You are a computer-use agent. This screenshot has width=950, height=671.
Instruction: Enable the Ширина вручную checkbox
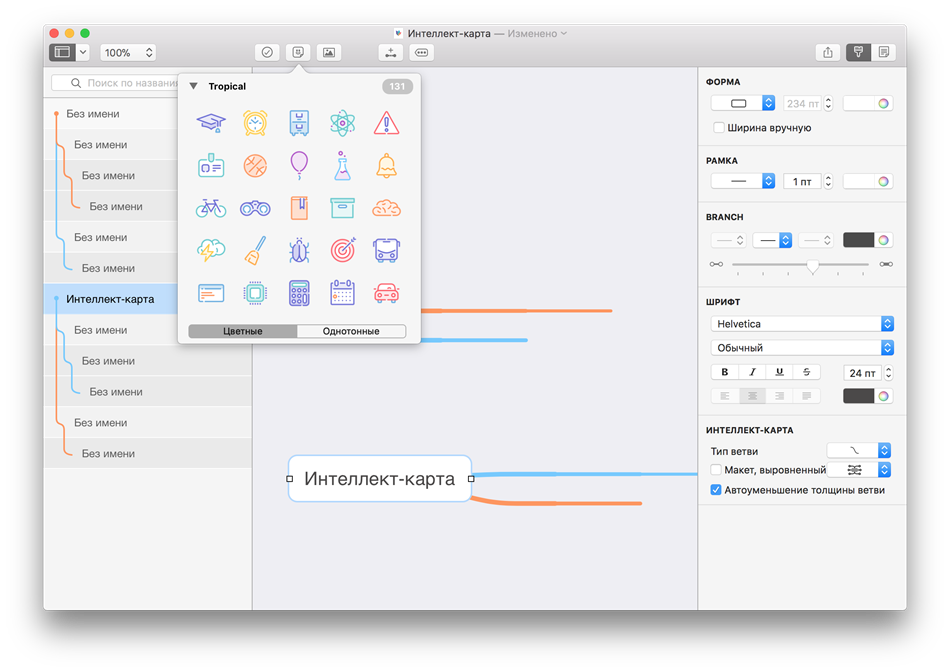pyautogui.click(x=718, y=128)
